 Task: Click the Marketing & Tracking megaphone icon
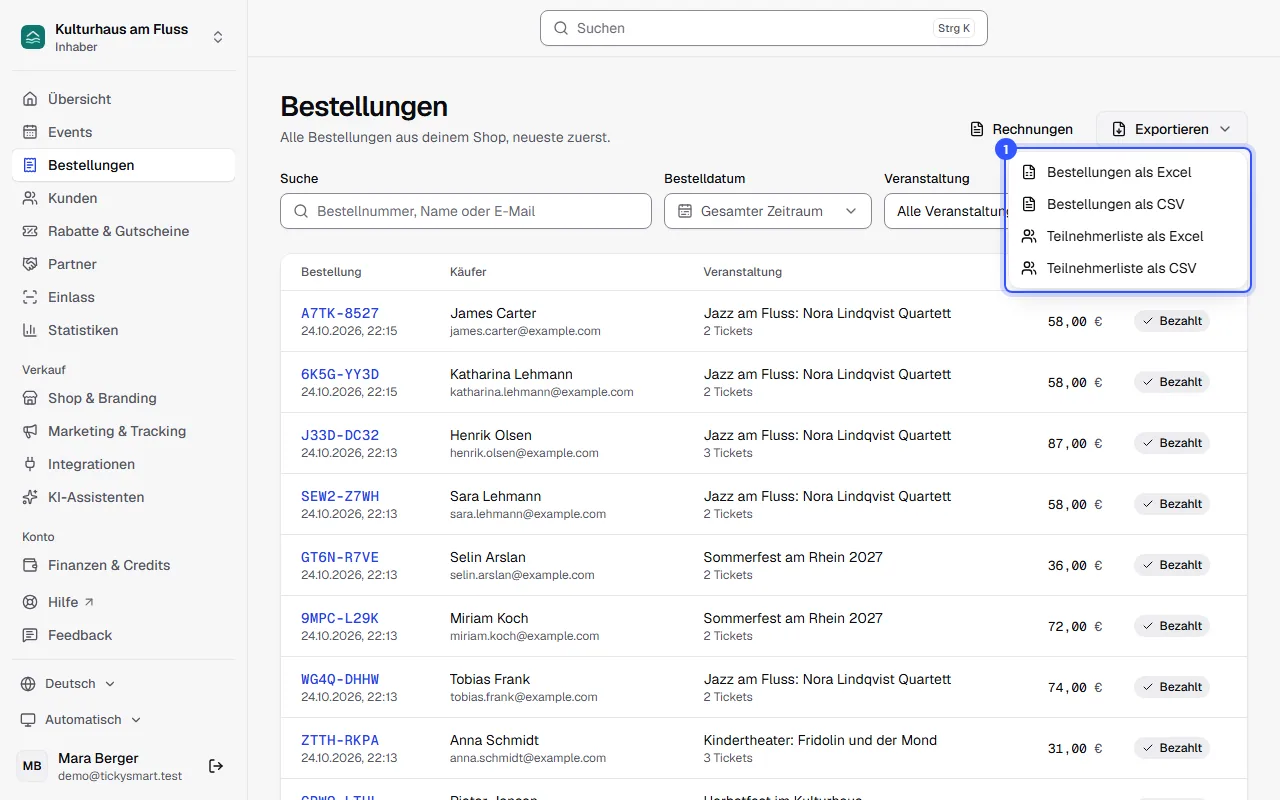tap(29, 431)
